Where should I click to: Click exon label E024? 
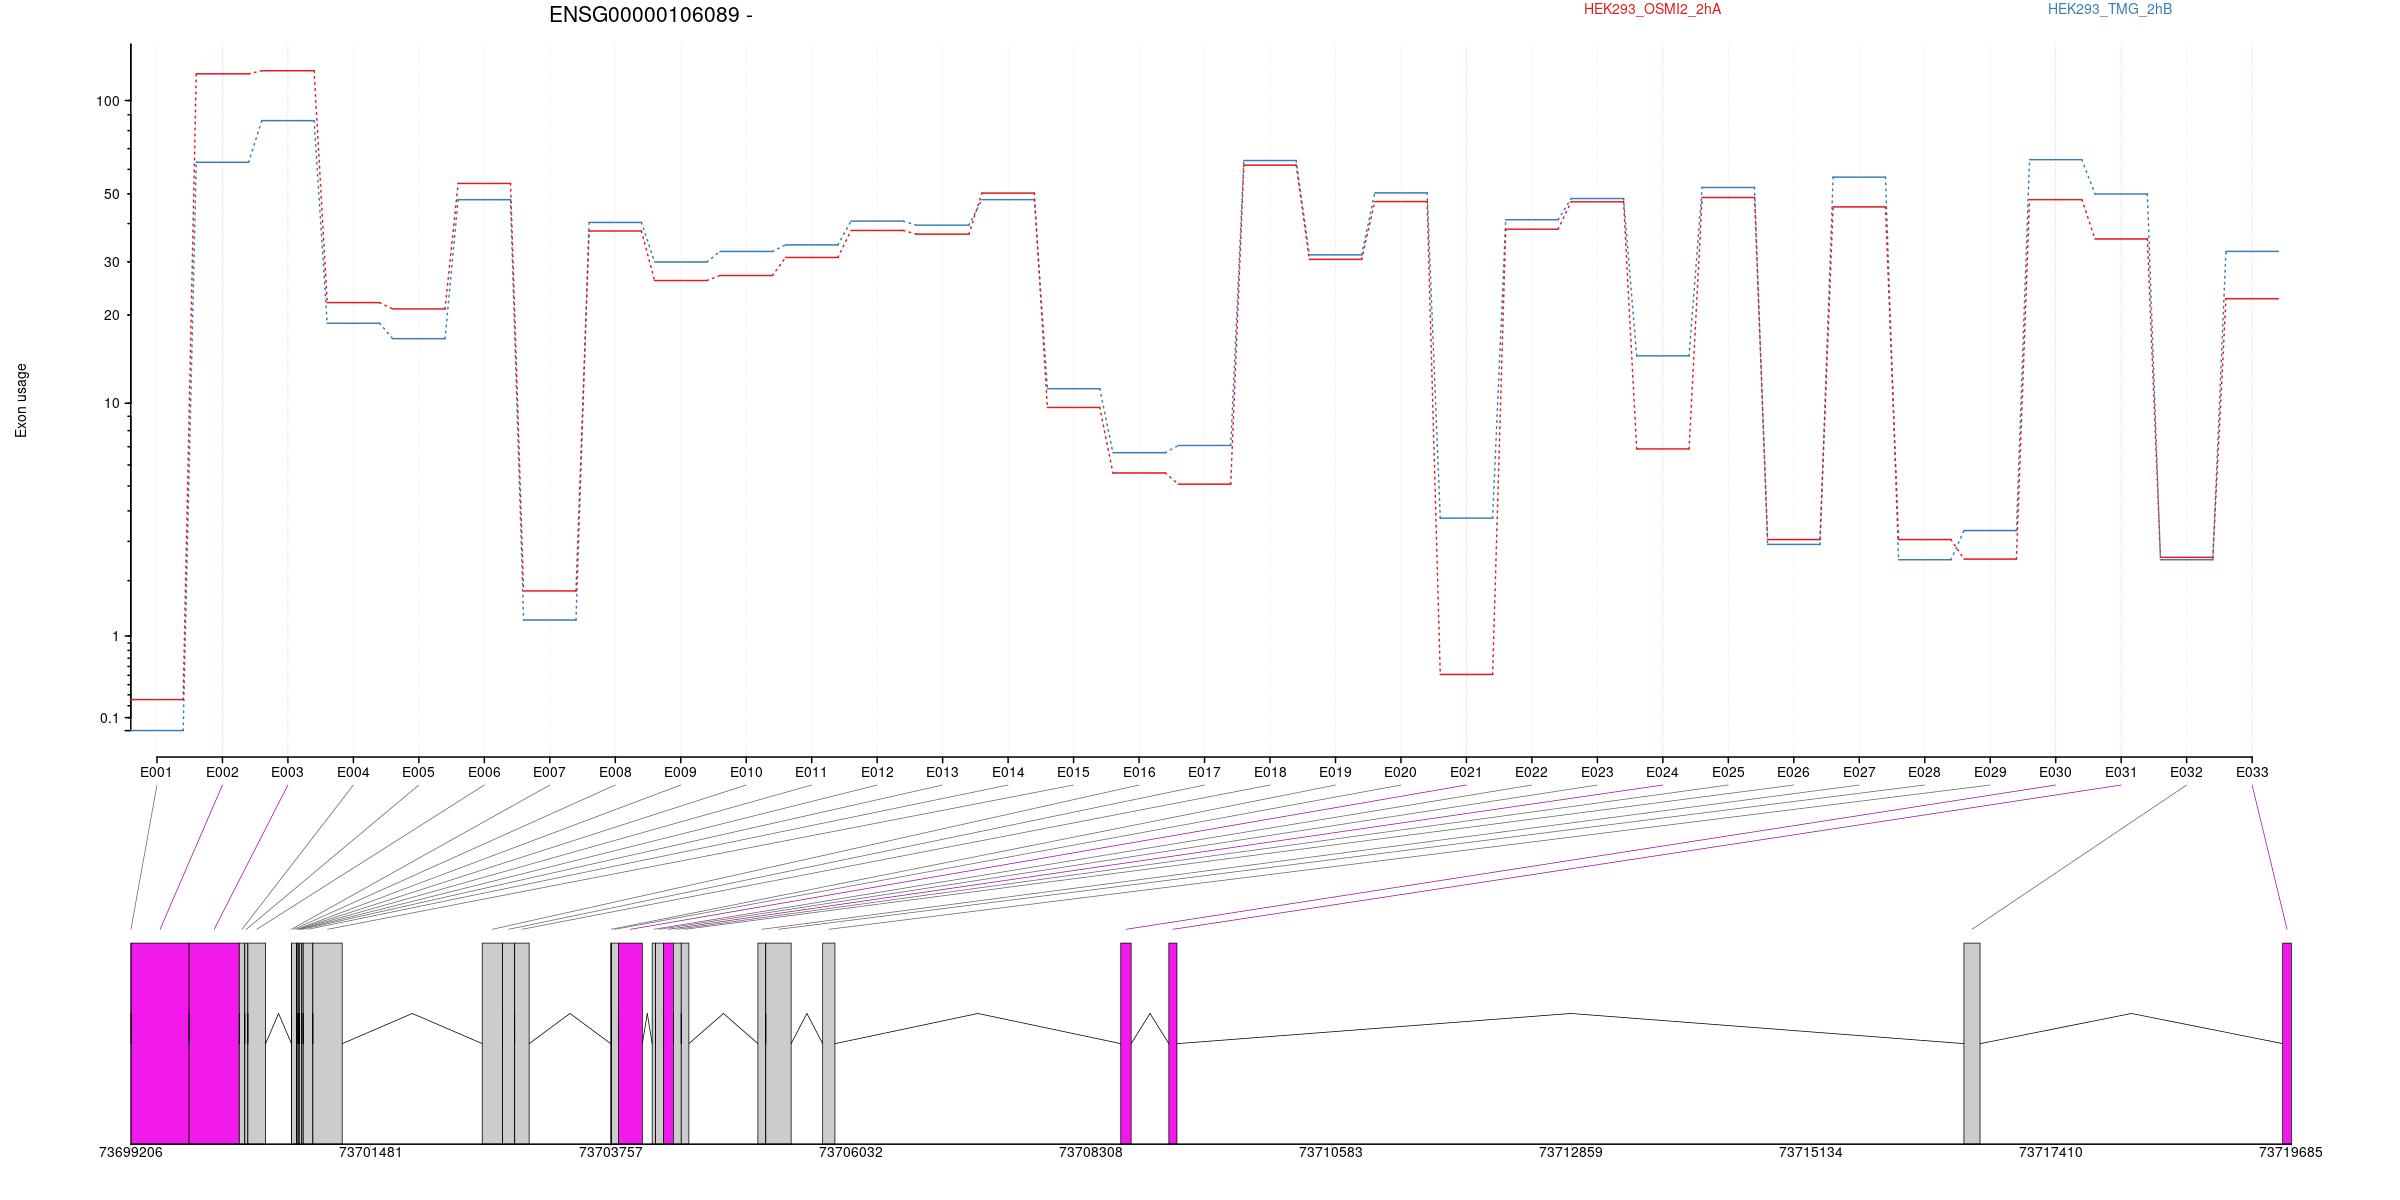point(1662,772)
